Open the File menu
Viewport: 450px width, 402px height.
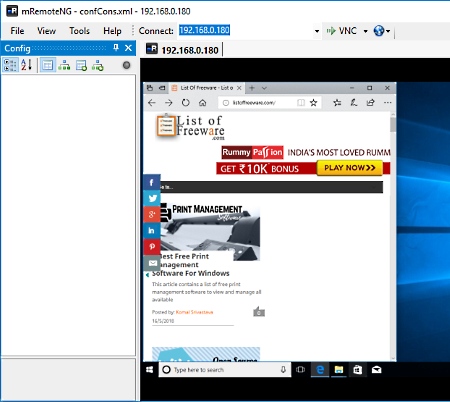tap(17, 31)
